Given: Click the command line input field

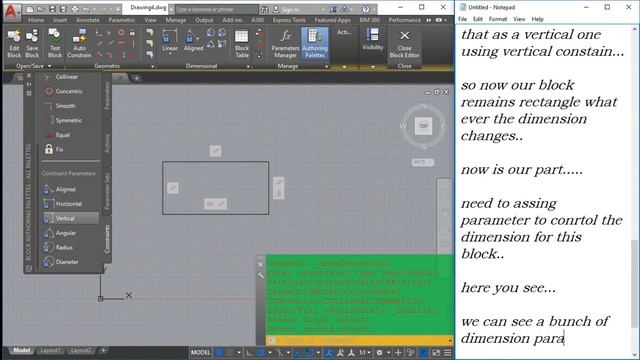Looking at the screenshot, I should click(x=359, y=340).
